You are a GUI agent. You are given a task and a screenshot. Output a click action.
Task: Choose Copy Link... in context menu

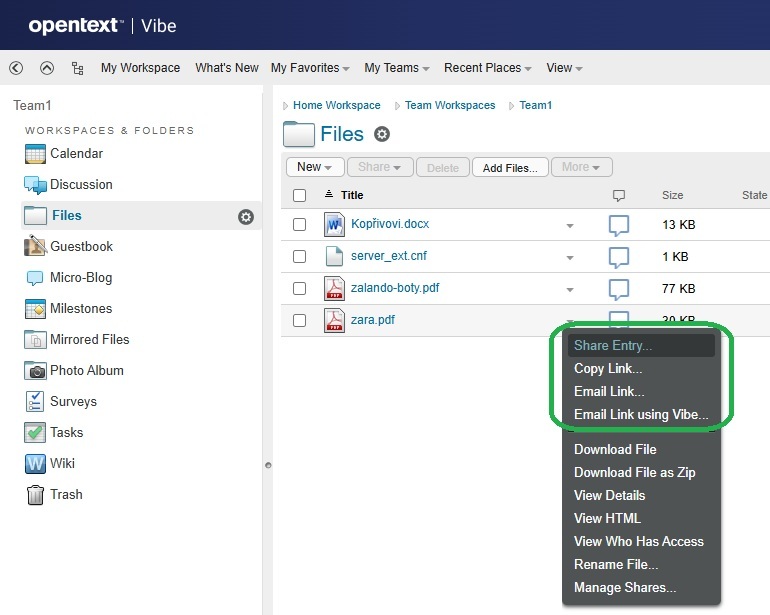(641, 368)
